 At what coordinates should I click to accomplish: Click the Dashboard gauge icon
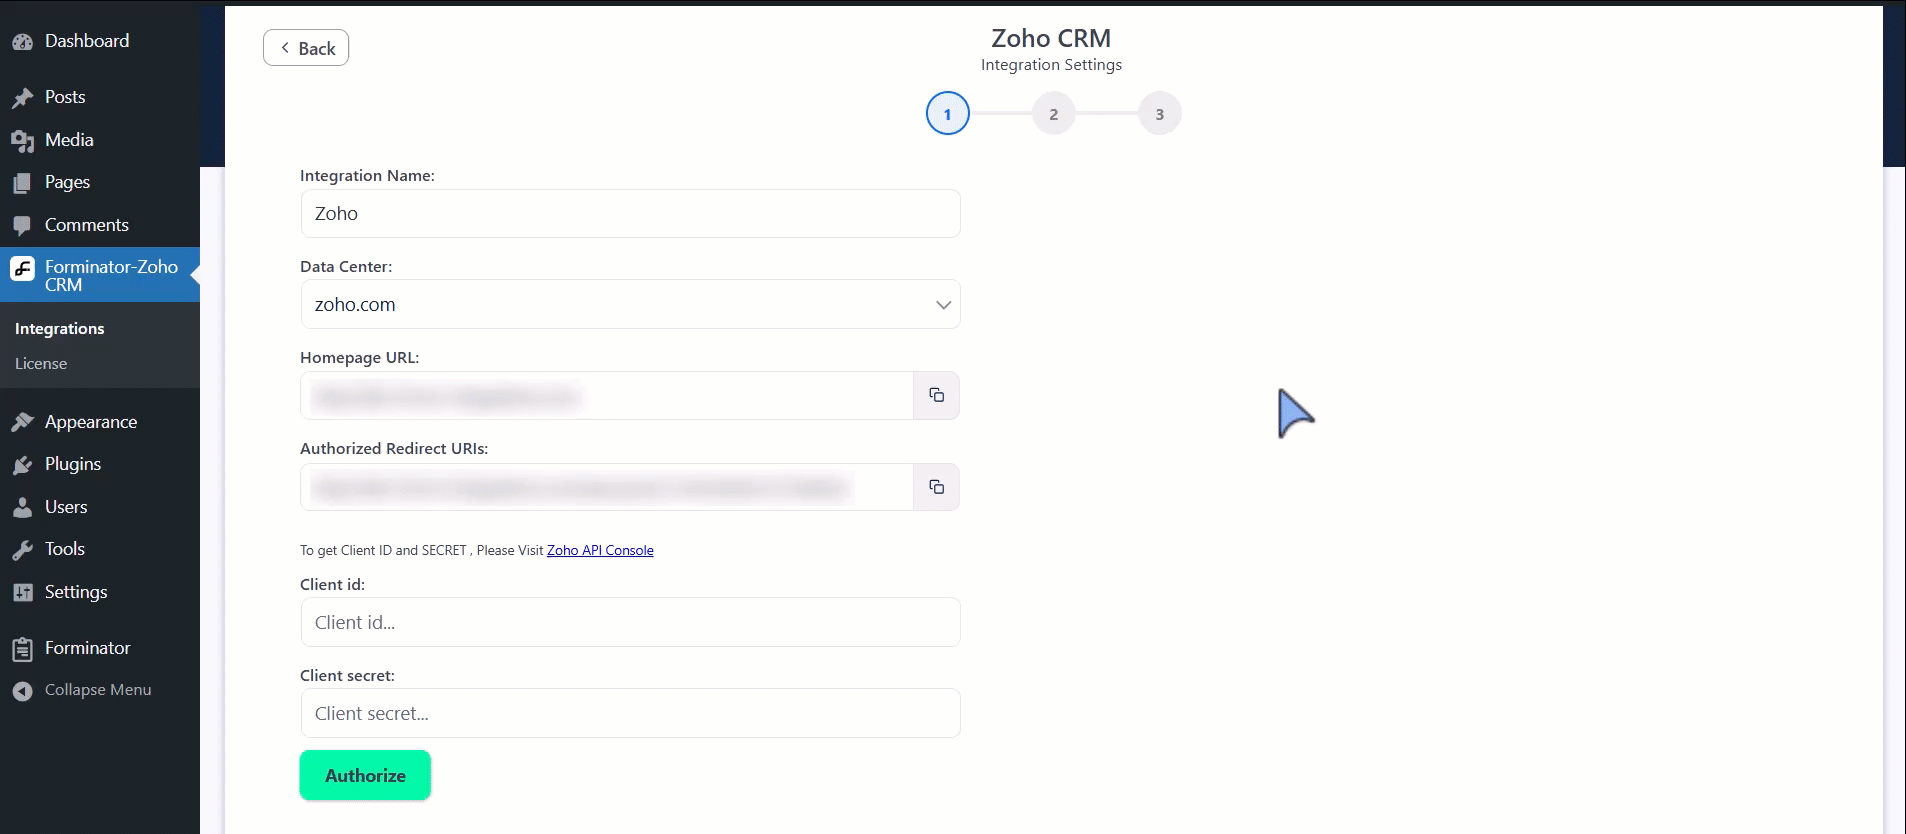[22, 42]
